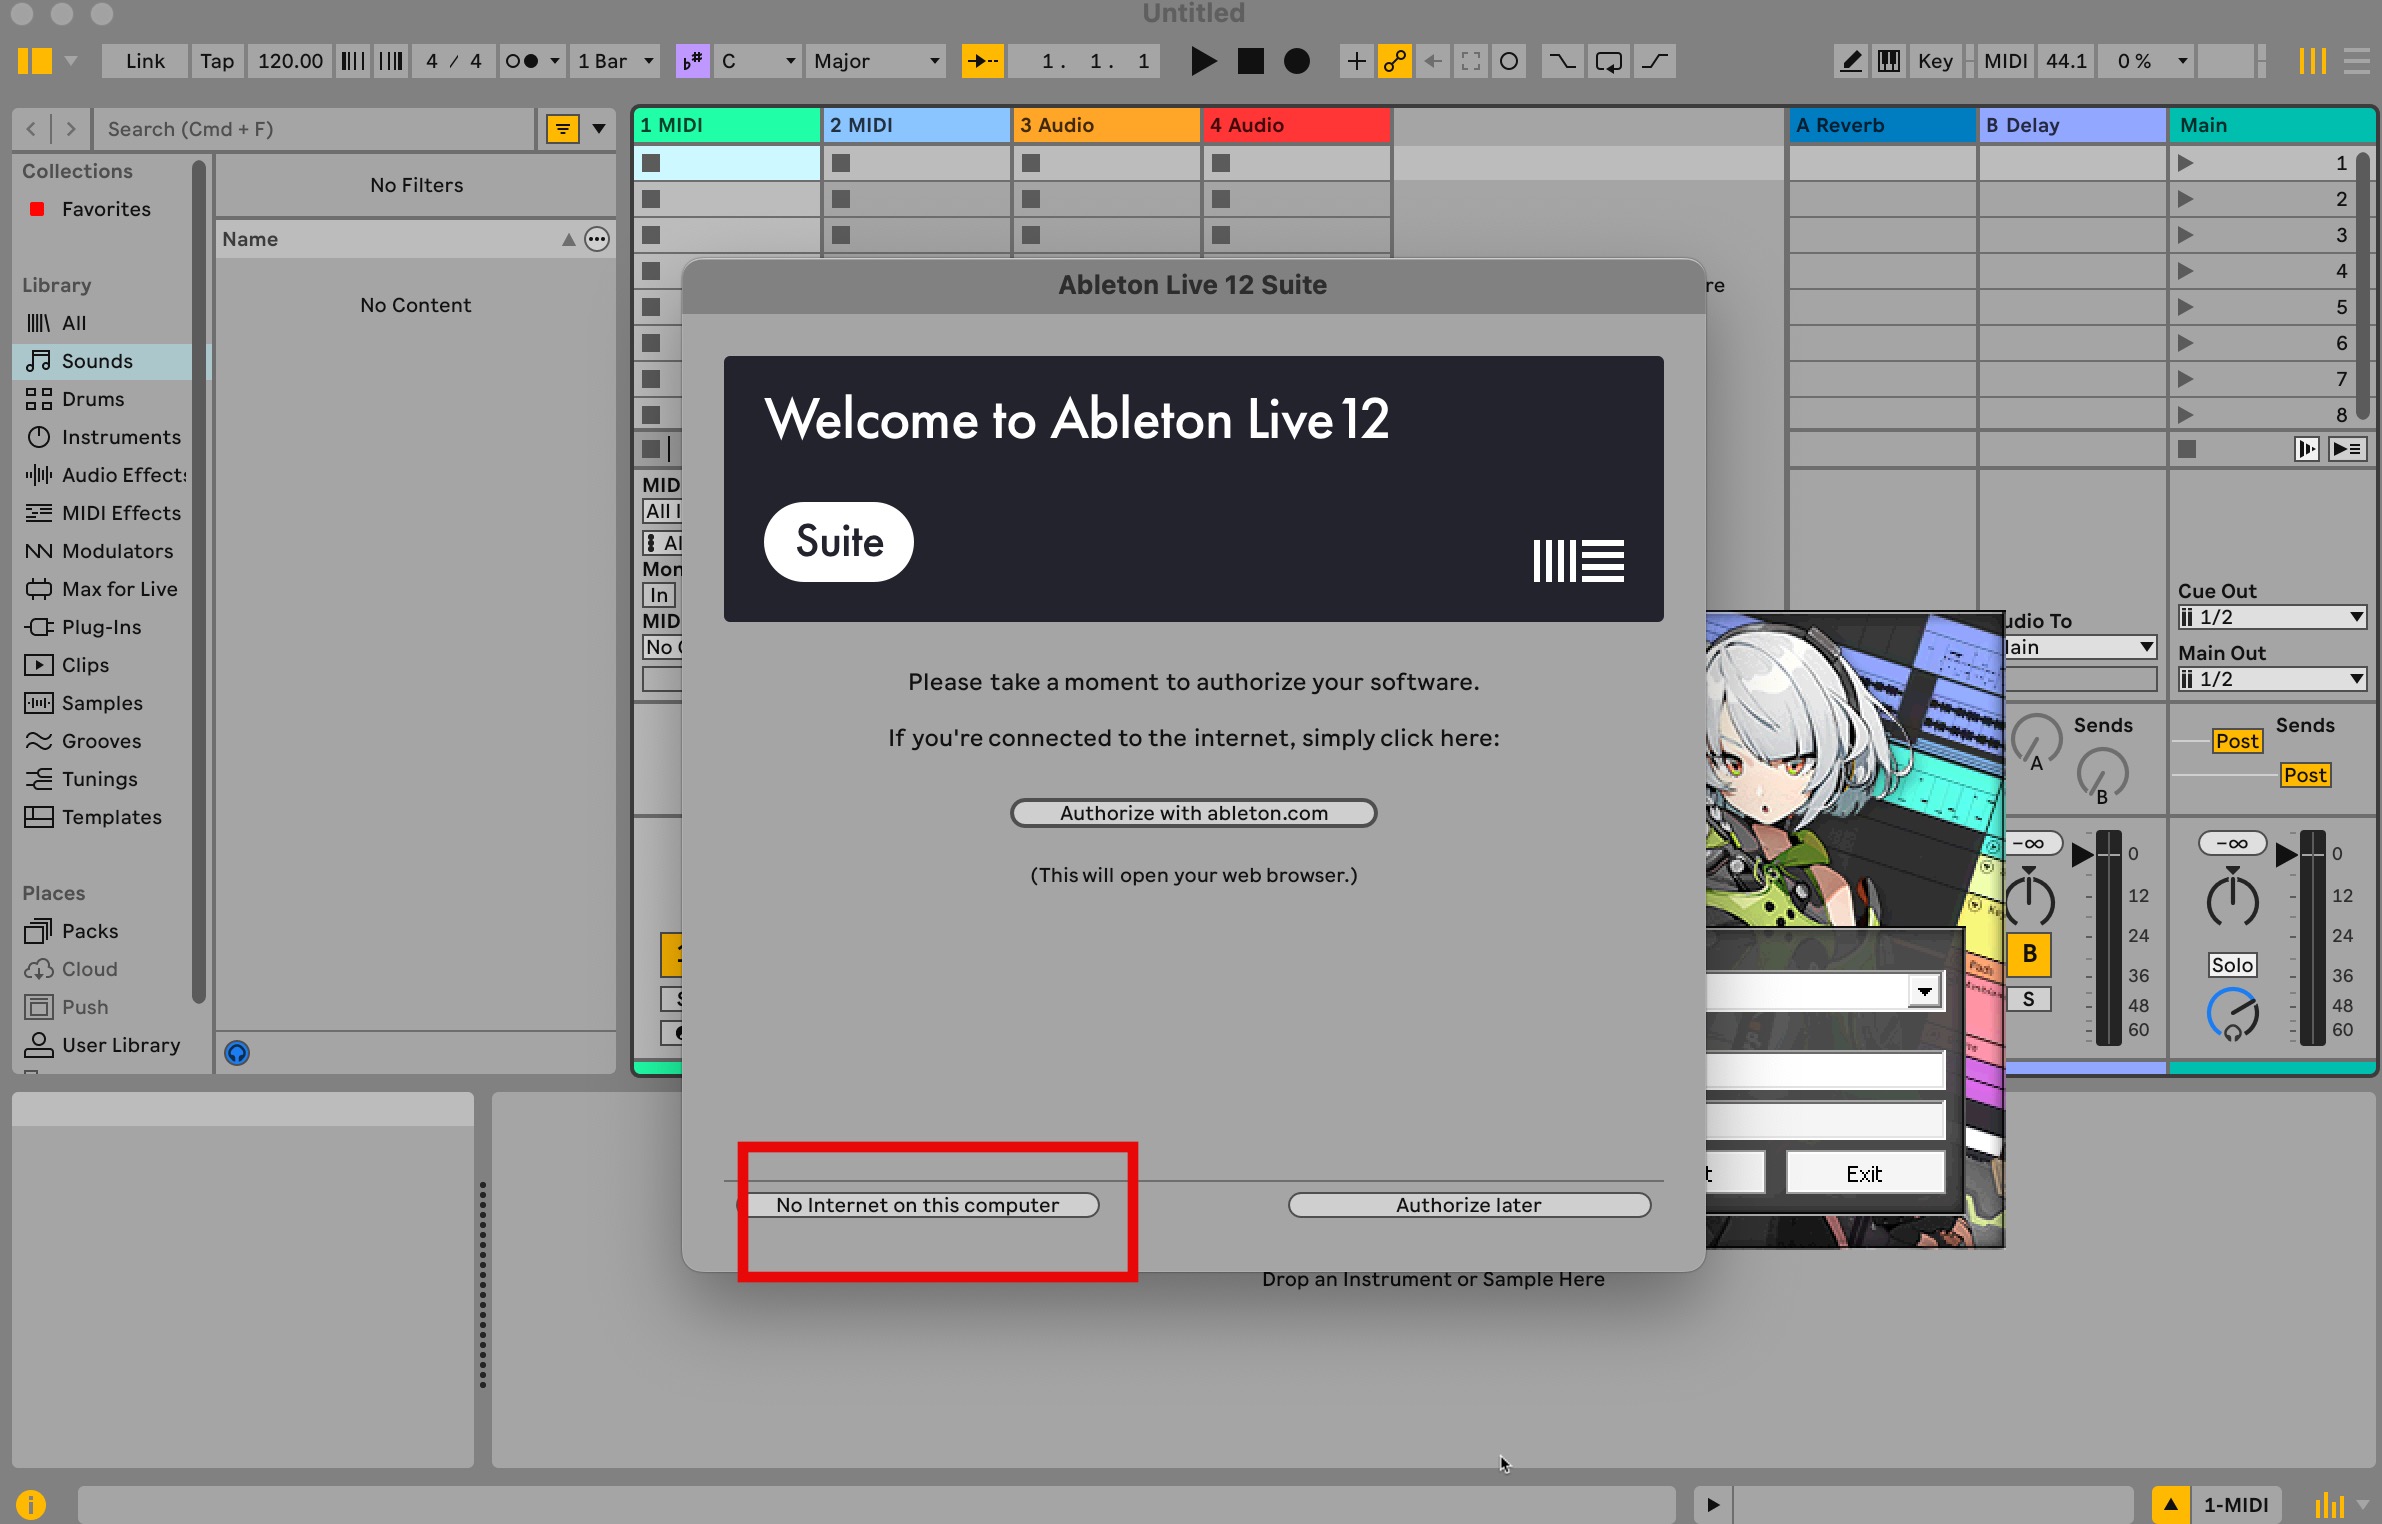Toggle the computer MIDI keyboard icon
2382x1524 pixels.
(x=1888, y=61)
